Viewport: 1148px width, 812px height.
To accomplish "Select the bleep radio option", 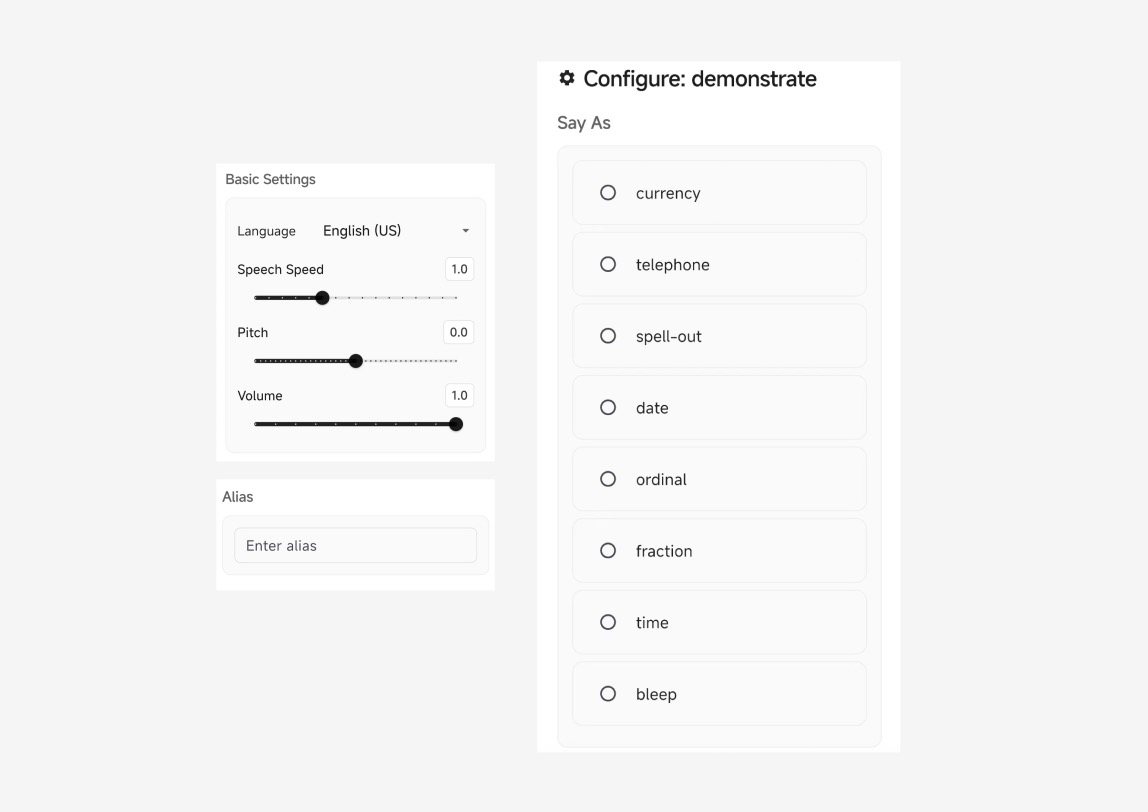I will point(608,694).
